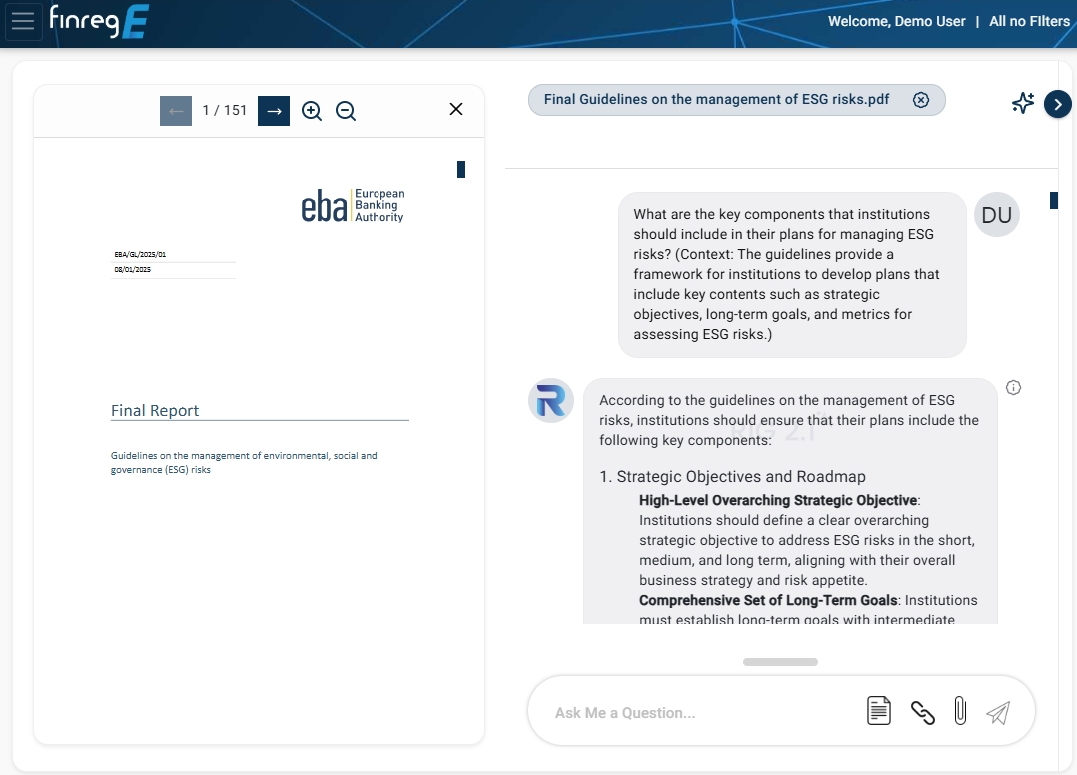Click the EBA/GL/2025/01 reference text

point(140,254)
